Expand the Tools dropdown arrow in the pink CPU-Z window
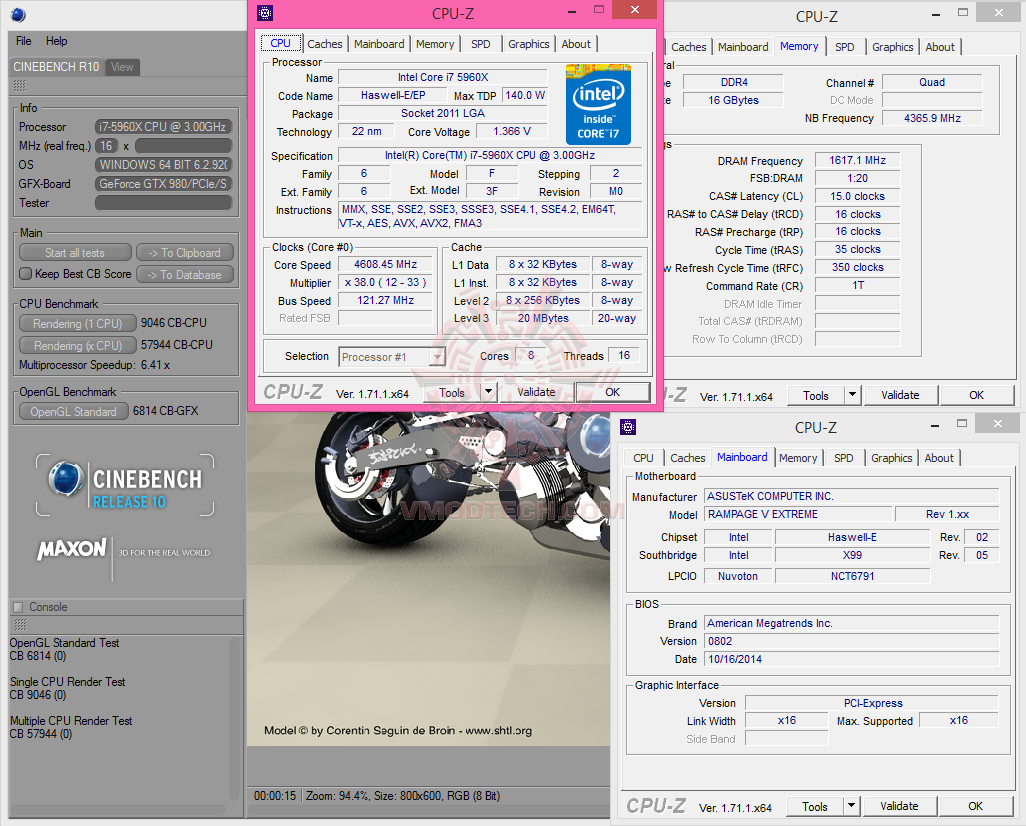The image size is (1026, 826). click(x=489, y=393)
